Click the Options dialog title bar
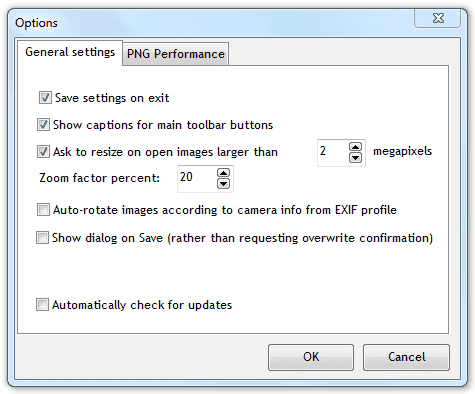 pos(213,23)
